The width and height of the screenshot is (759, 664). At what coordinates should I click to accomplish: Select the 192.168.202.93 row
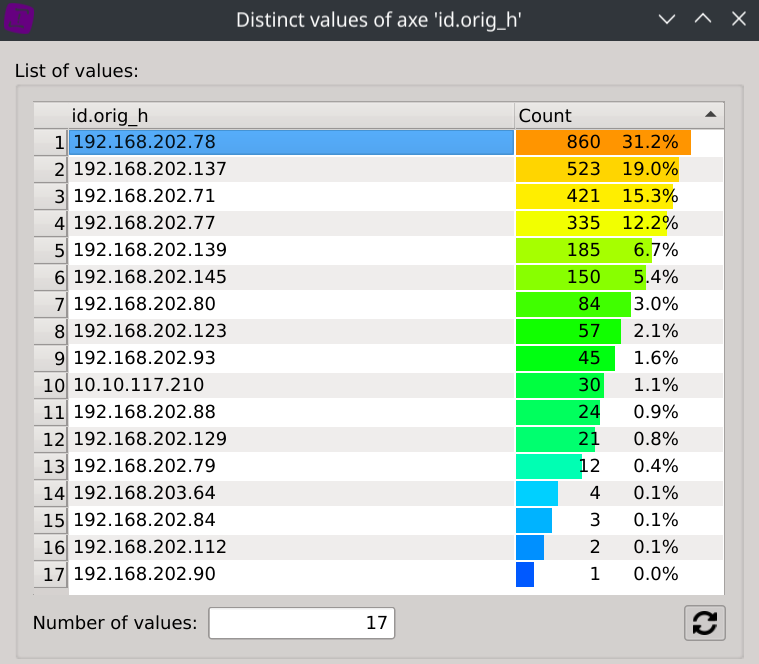click(x=290, y=358)
